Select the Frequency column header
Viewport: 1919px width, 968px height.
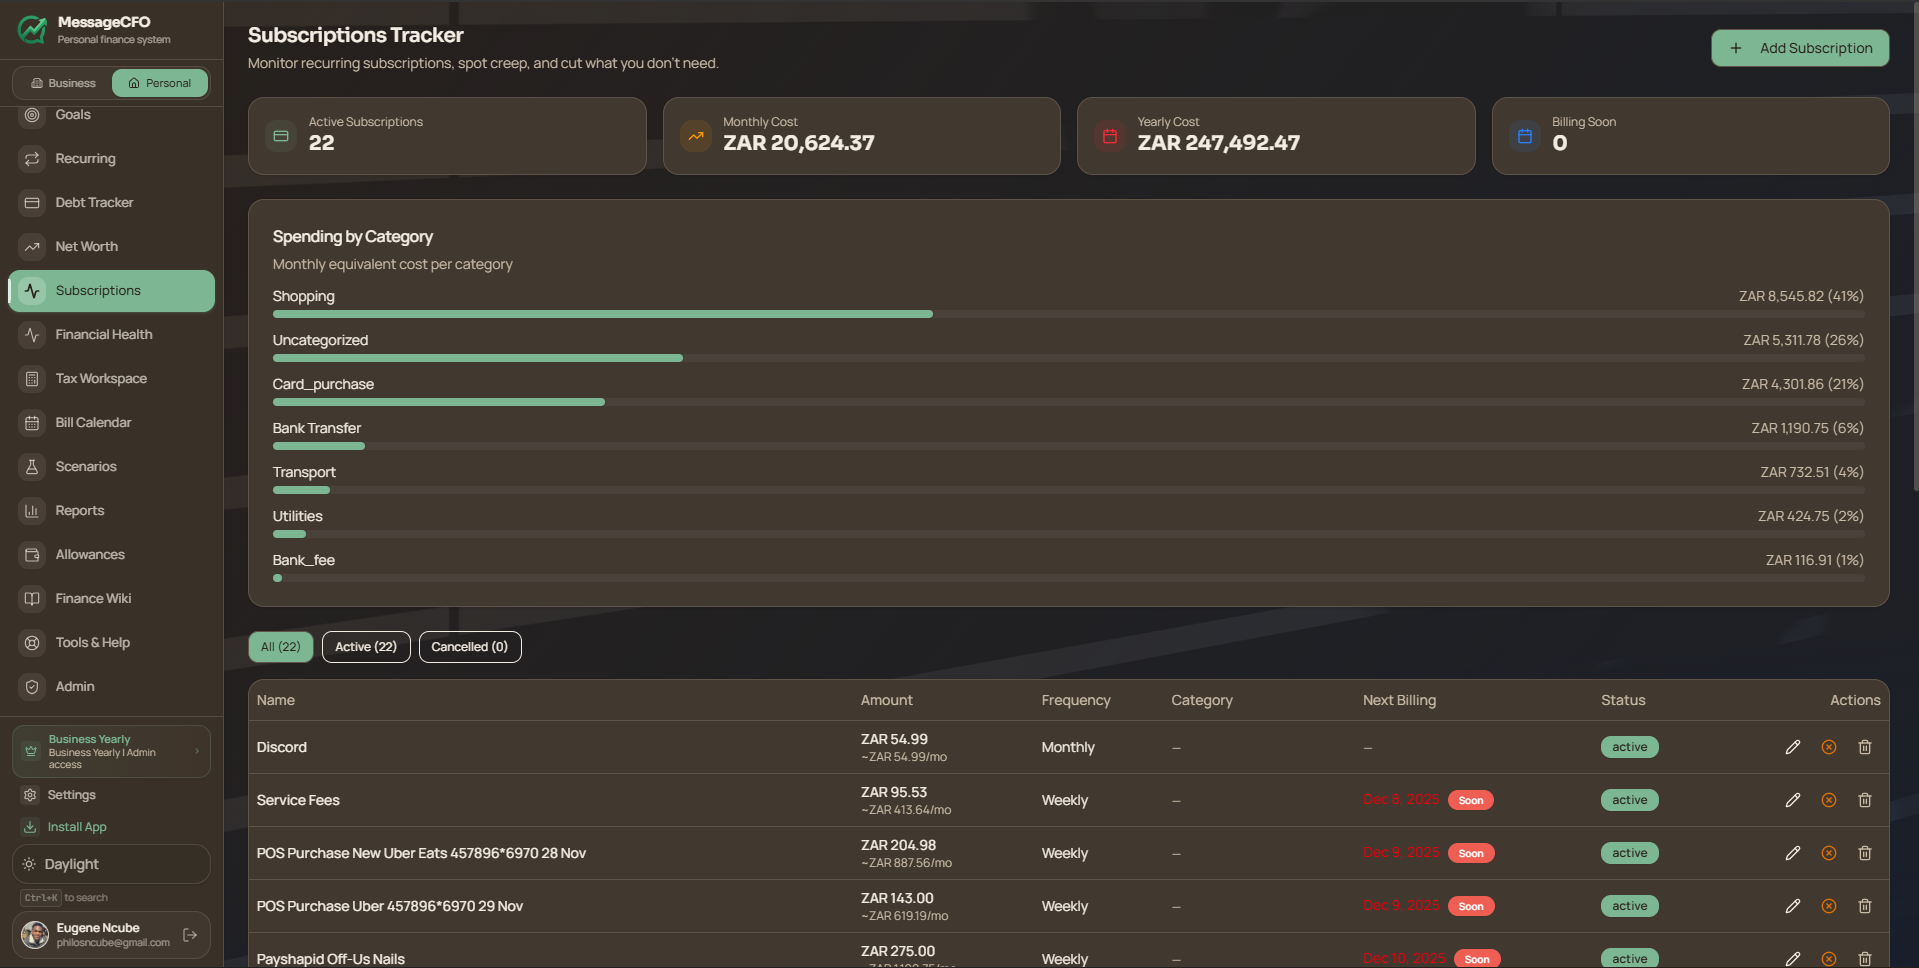[1076, 700]
